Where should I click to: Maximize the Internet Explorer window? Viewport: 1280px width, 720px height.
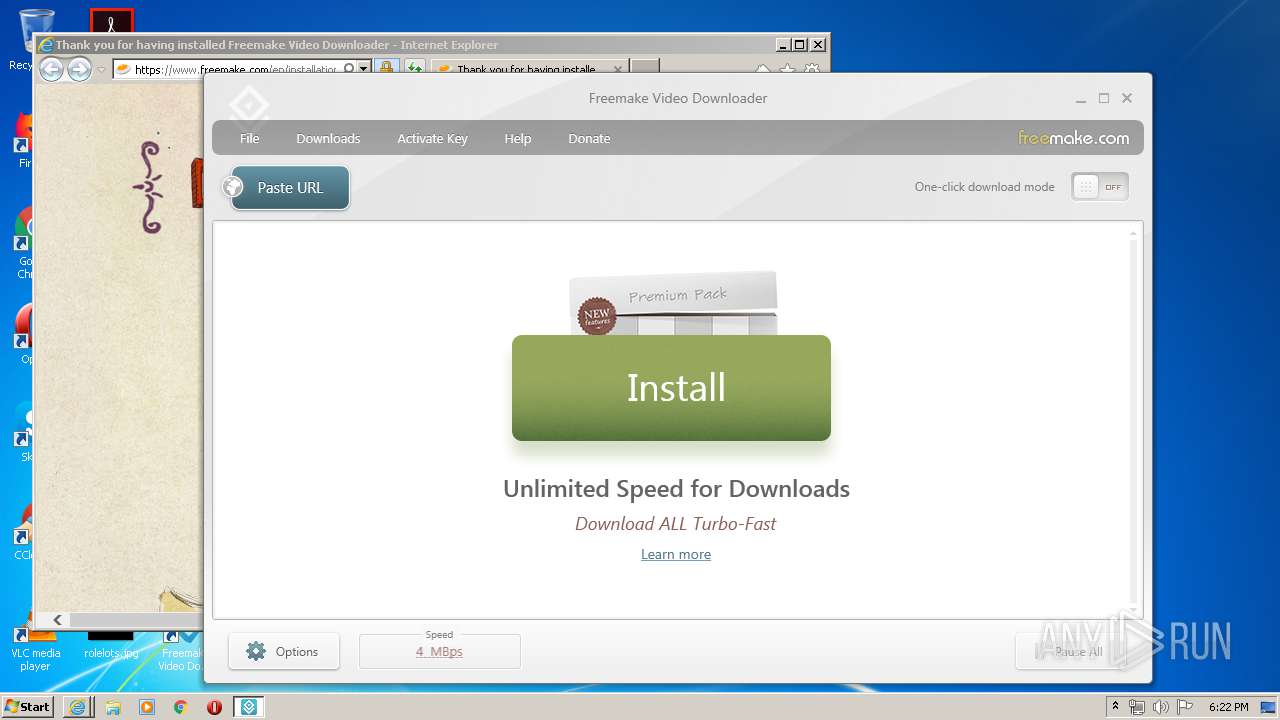799,45
